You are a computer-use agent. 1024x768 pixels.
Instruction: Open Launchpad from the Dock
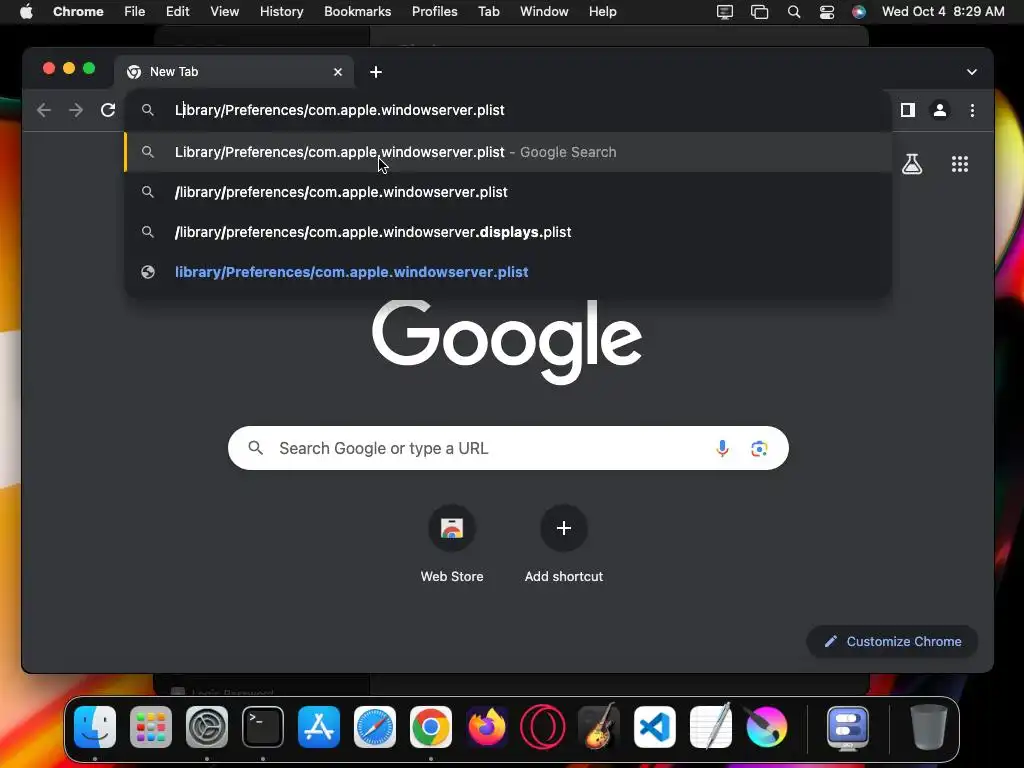151,727
